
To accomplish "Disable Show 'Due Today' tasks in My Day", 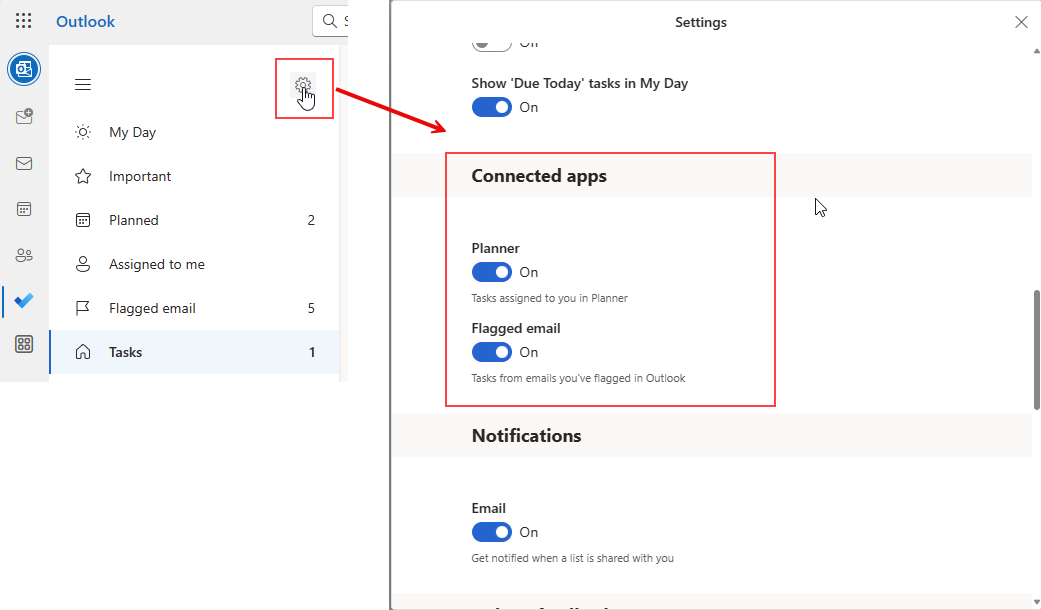I will pyautogui.click(x=491, y=107).
